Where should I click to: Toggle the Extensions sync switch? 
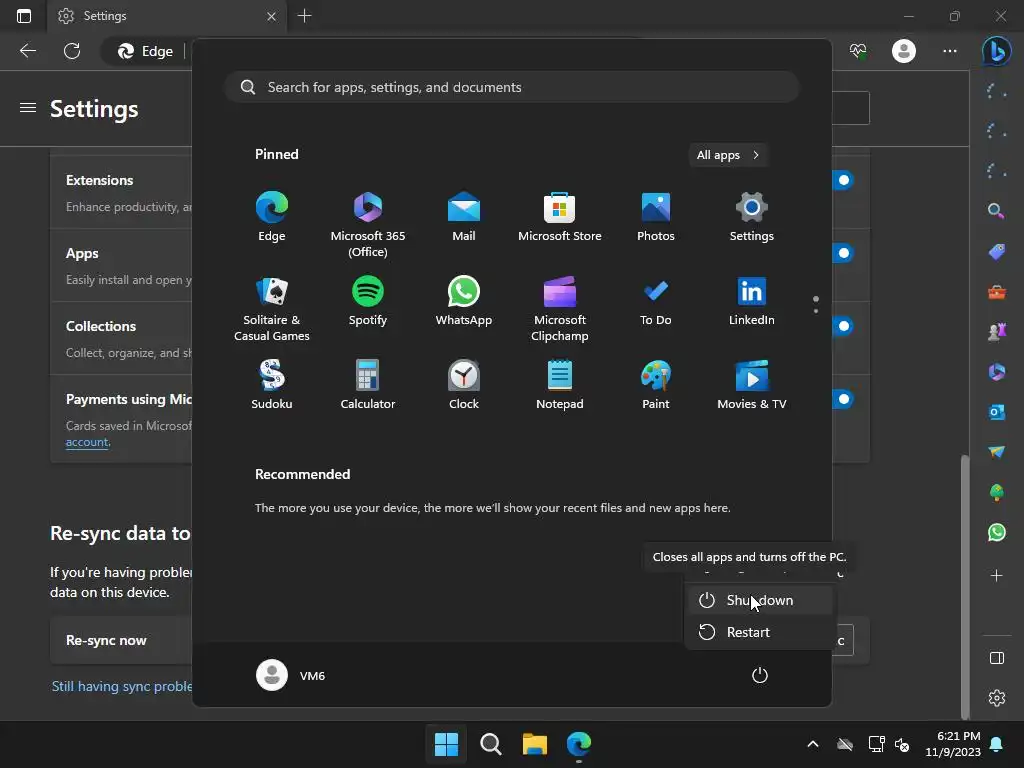point(842,180)
